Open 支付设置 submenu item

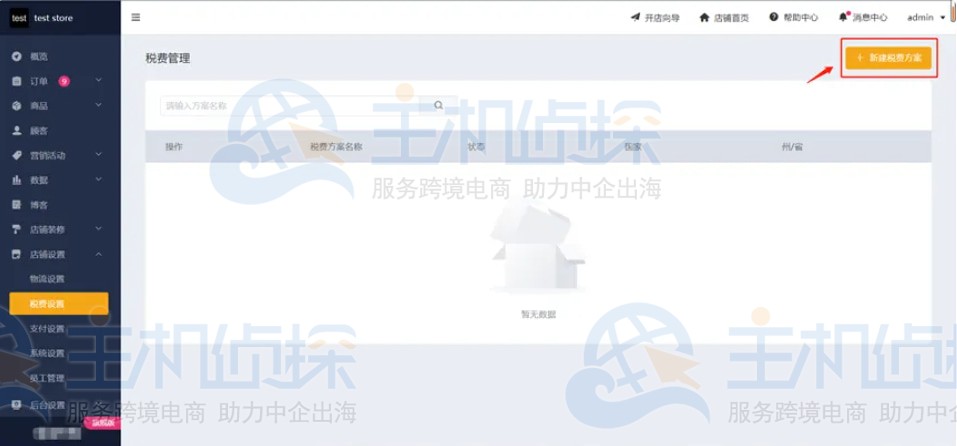pos(47,329)
